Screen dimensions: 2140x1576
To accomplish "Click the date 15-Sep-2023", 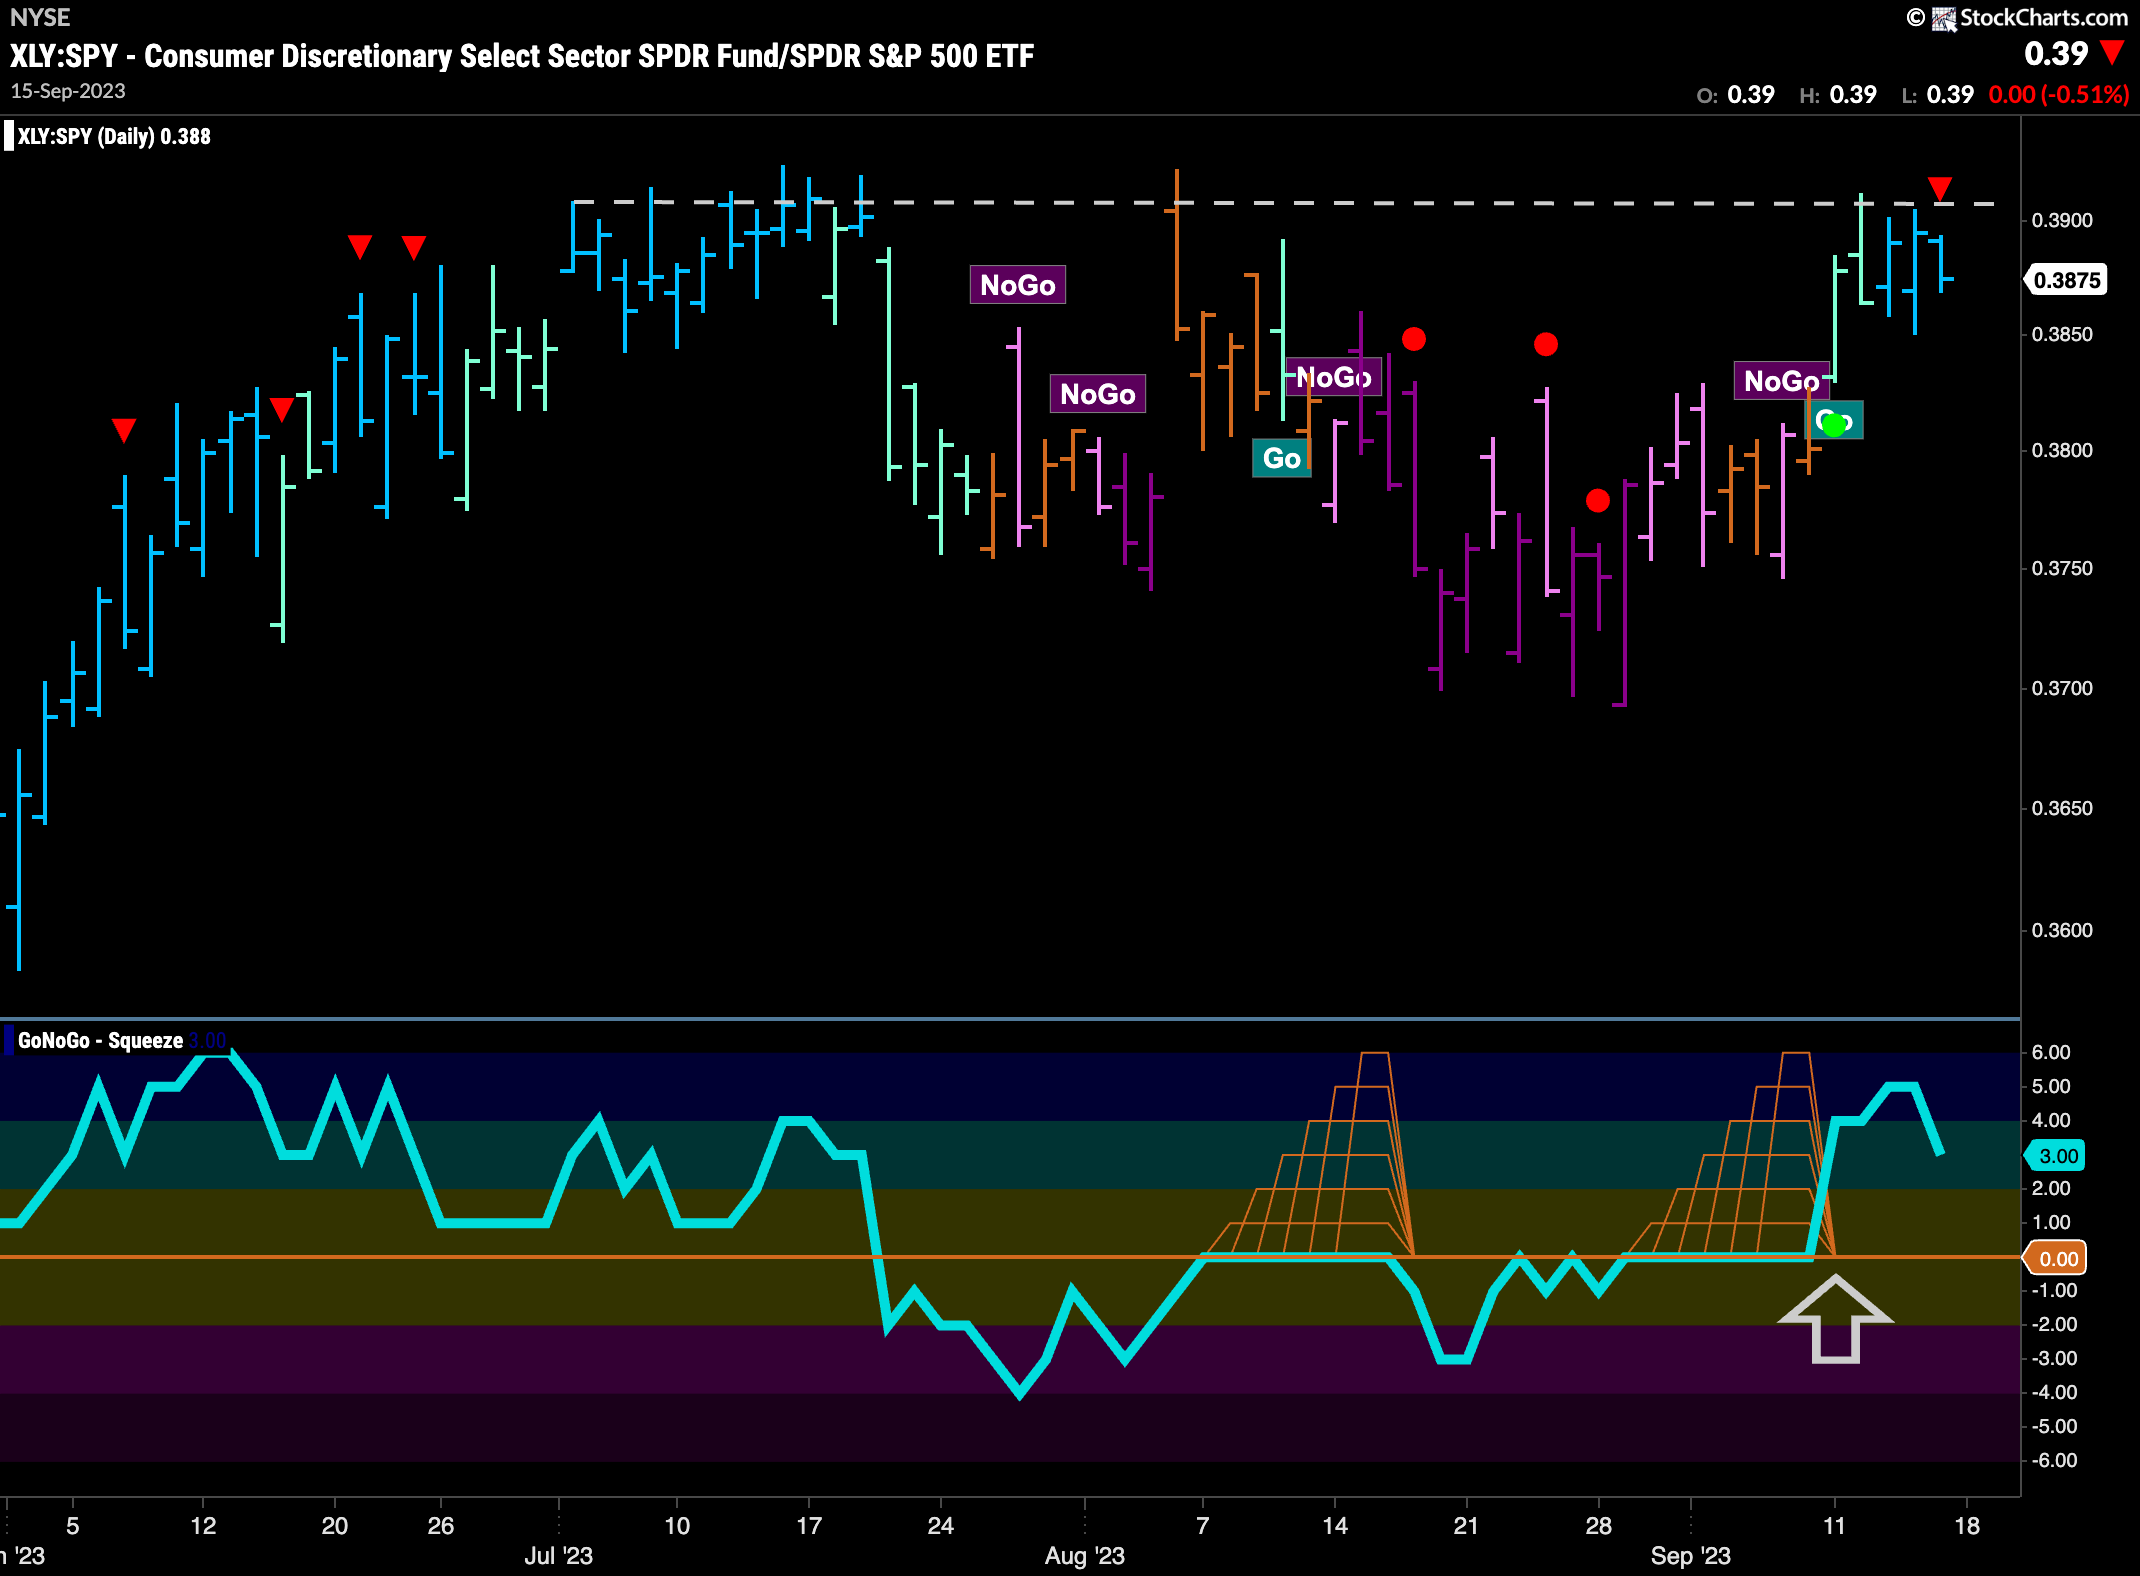I will (68, 91).
